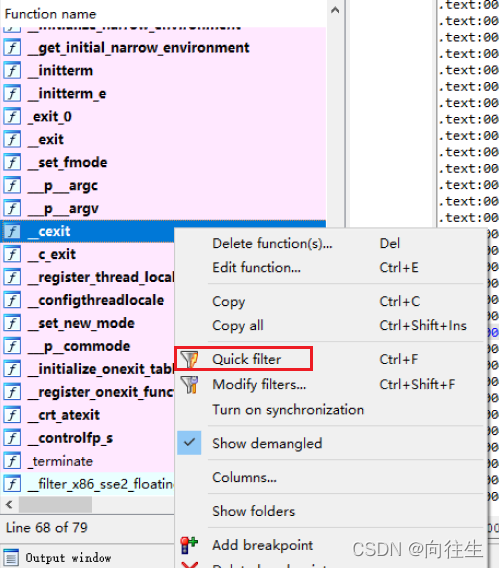Click the horizontal scrollbar thumb
This screenshot has width=499, height=568.
55,504
